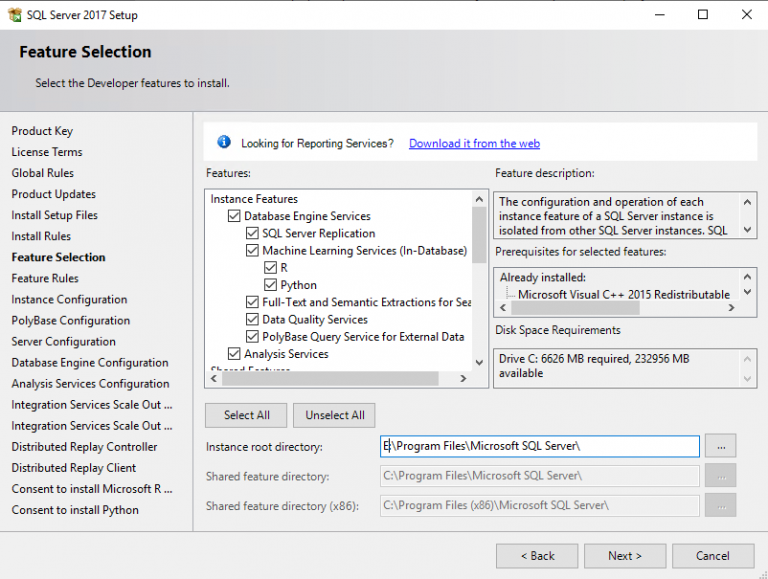Close the SQL Server 2017 Setup window
The image size is (768, 579).
coord(746,15)
